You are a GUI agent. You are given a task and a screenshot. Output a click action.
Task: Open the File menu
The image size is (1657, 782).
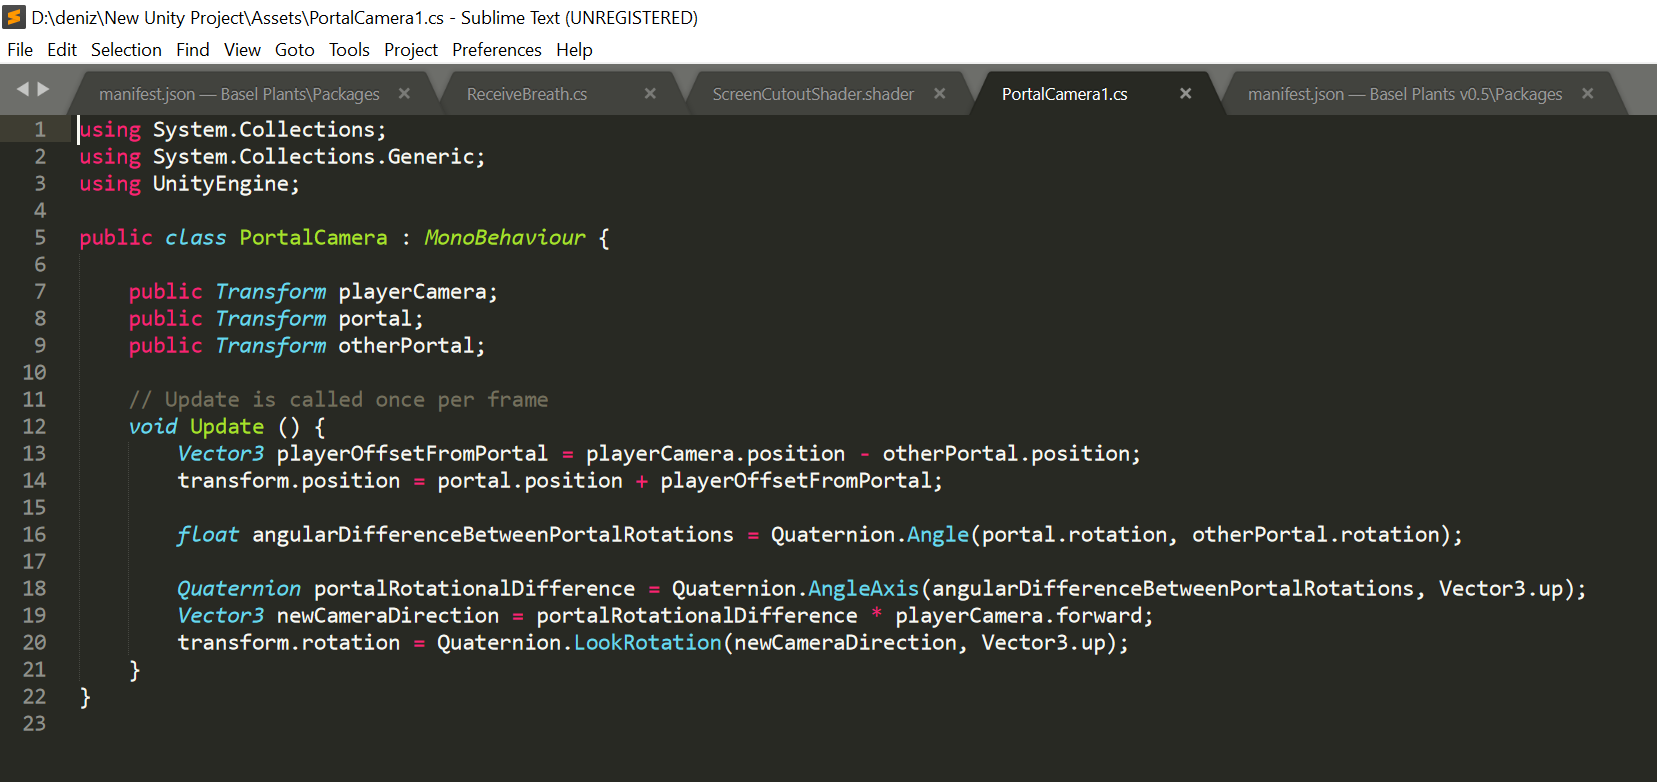(x=20, y=50)
